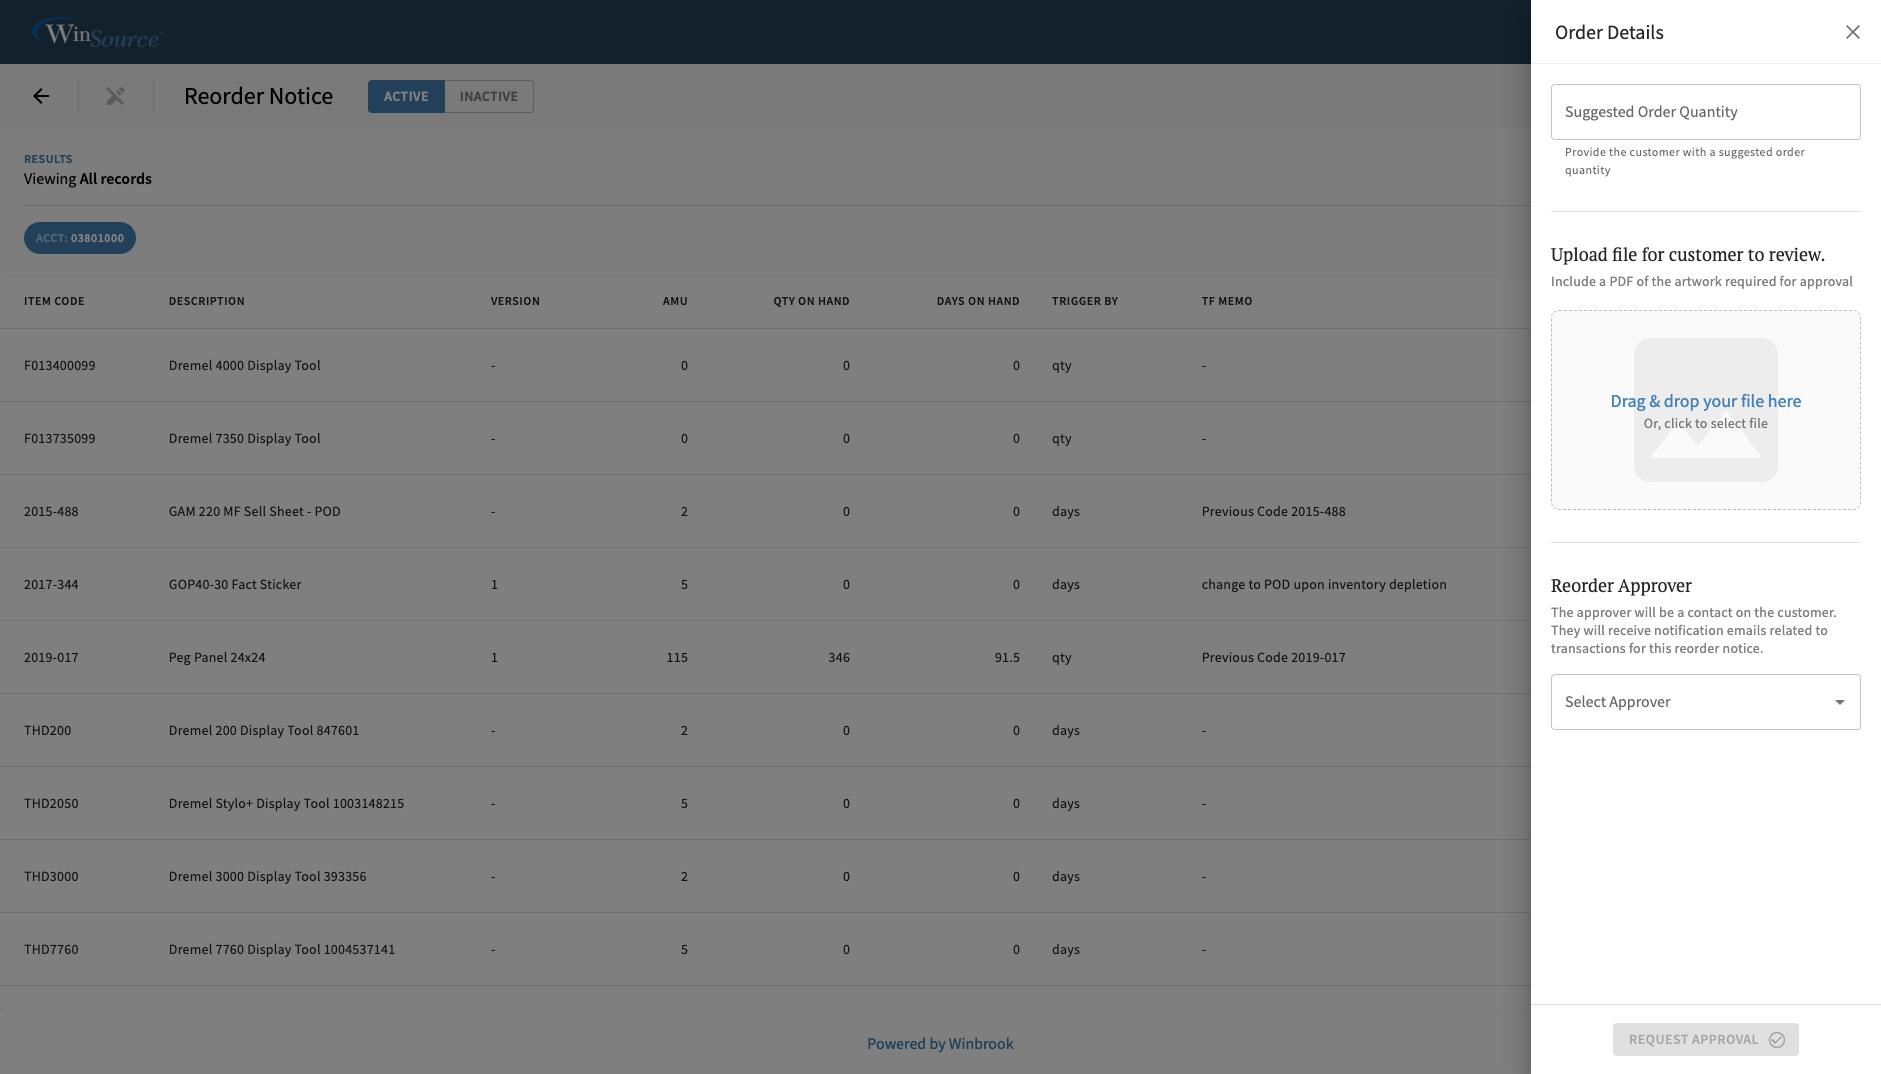Click the REQUEST APPROVAL button

coord(1705,1040)
